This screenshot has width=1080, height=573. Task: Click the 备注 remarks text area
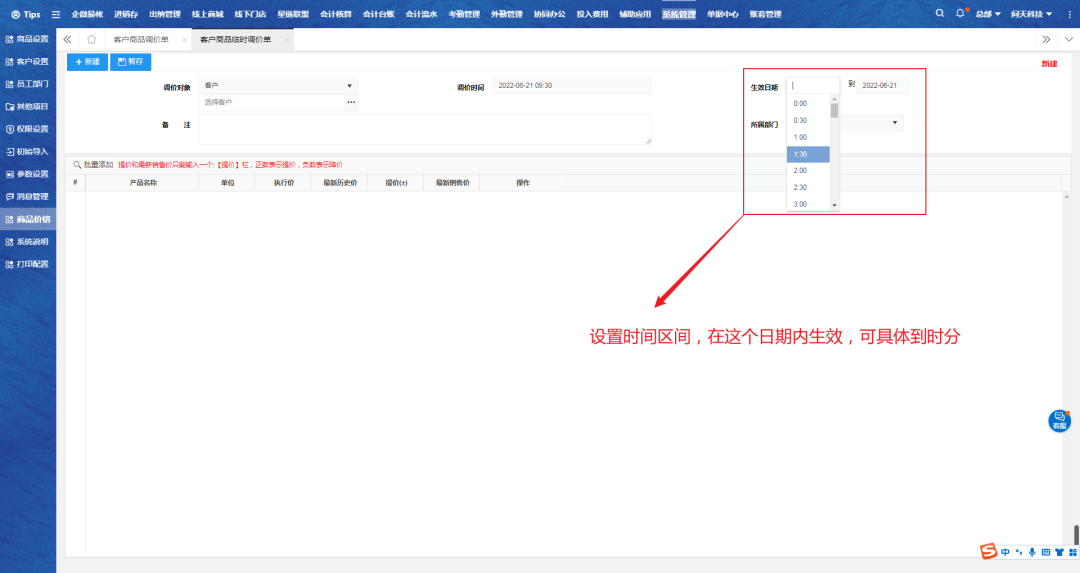[x=425, y=129]
